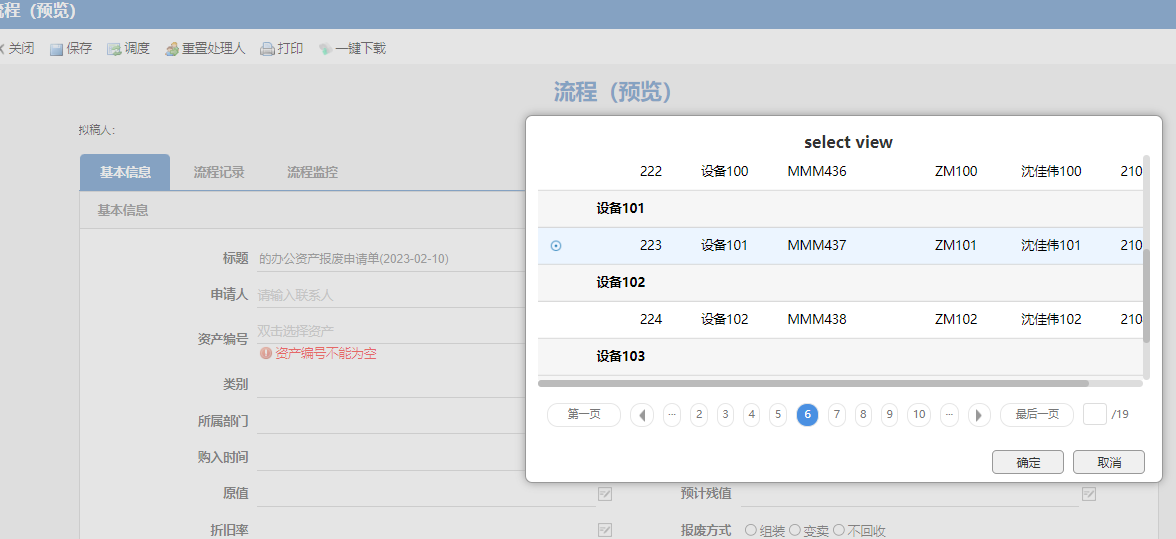Click the 所属部门 field

pos(390,421)
